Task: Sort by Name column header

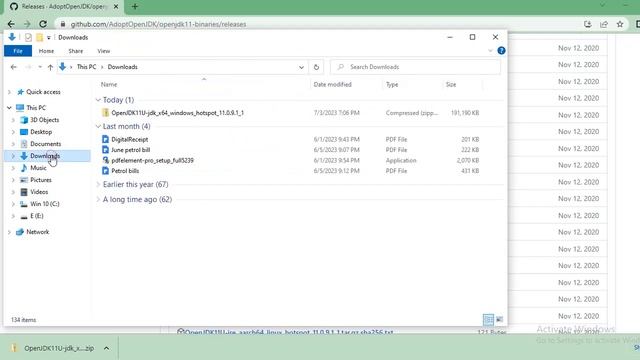Action: point(109,84)
